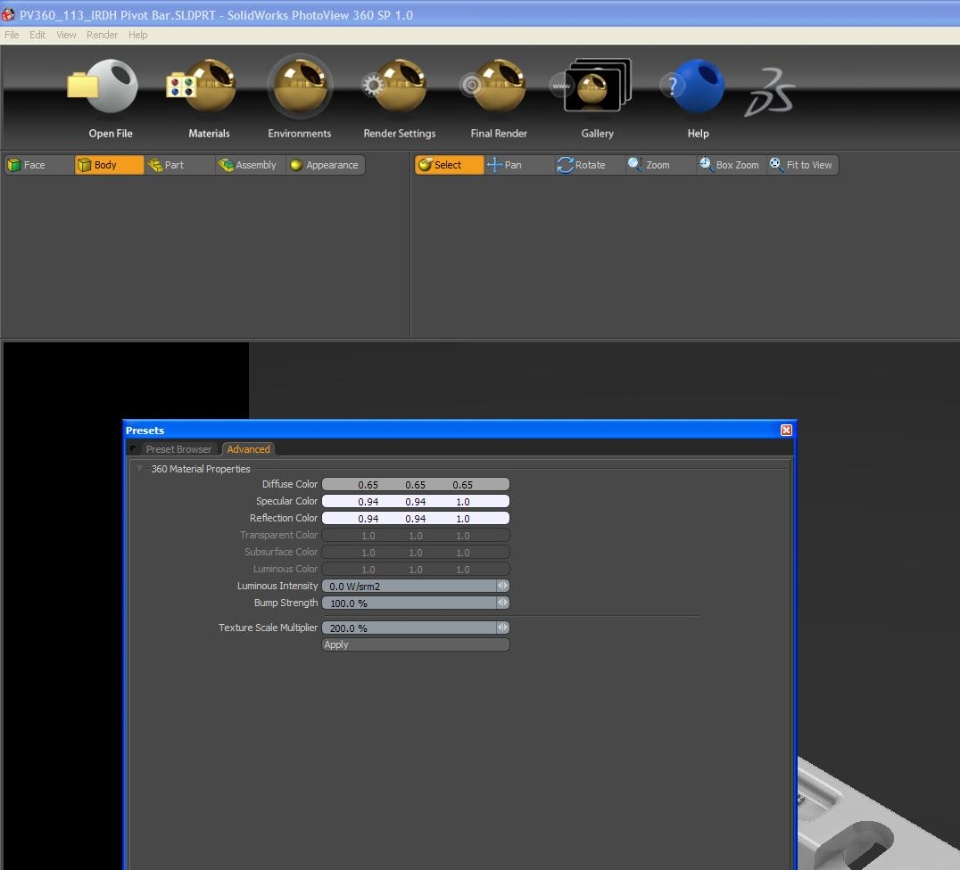This screenshot has height=870, width=960.
Task: Click Texture Scale Multiplier stepper arrows
Action: [x=503, y=628]
